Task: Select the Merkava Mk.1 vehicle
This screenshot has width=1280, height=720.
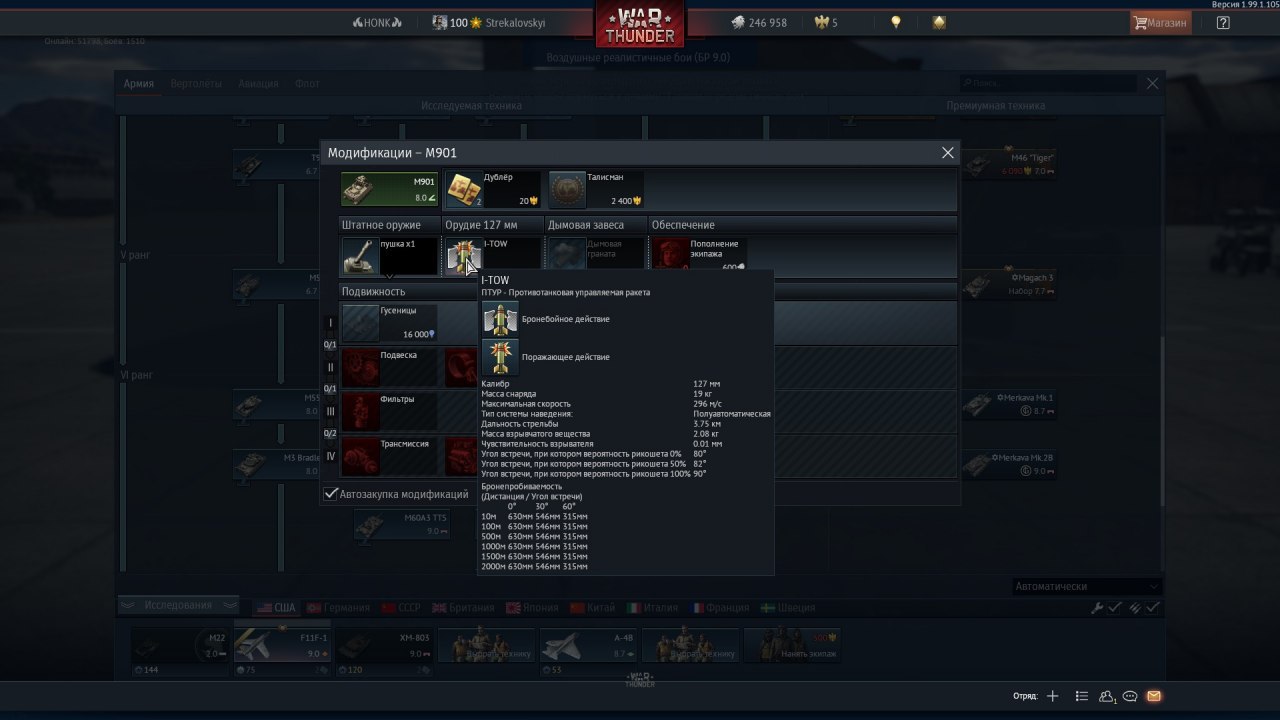Action: click(x=1010, y=404)
